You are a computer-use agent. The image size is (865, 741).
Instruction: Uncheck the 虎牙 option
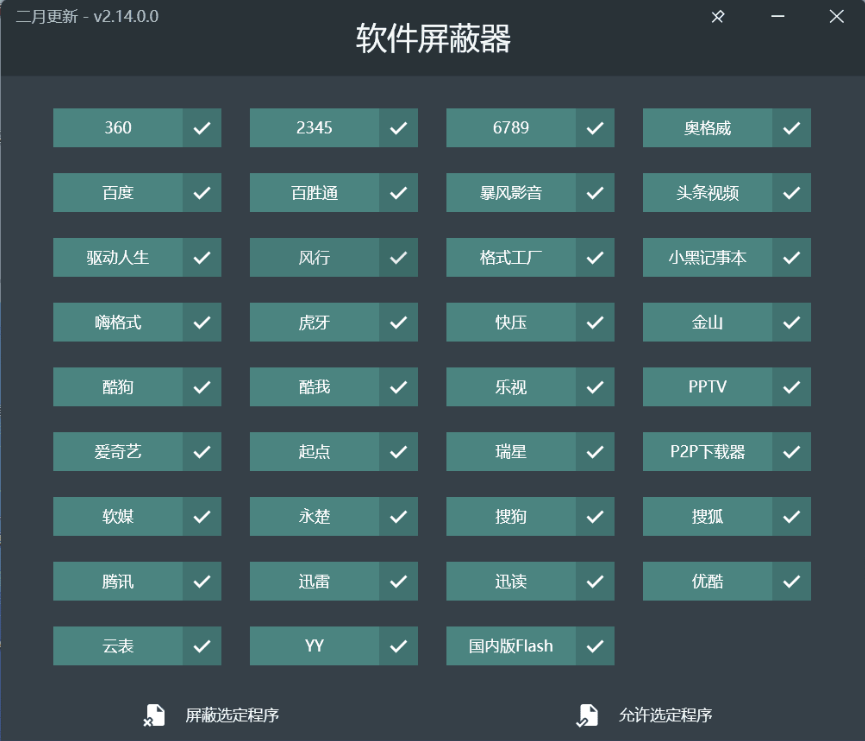(398, 322)
